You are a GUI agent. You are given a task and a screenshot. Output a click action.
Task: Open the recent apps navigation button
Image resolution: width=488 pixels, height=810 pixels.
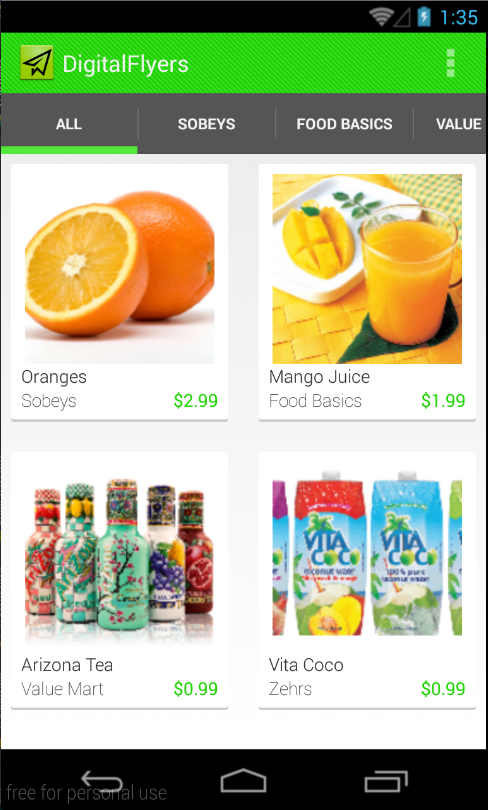(x=386, y=781)
